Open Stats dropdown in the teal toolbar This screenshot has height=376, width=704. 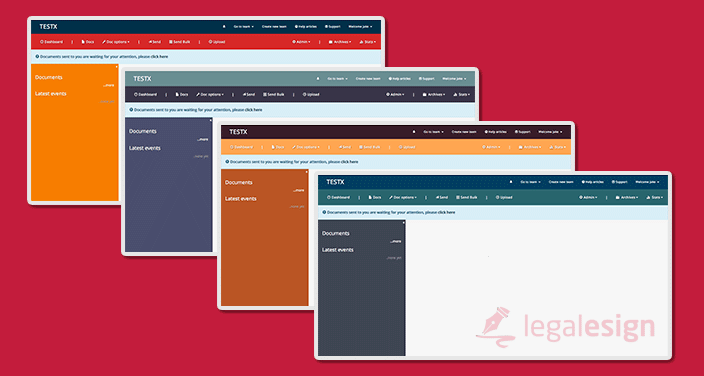coord(654,197)
